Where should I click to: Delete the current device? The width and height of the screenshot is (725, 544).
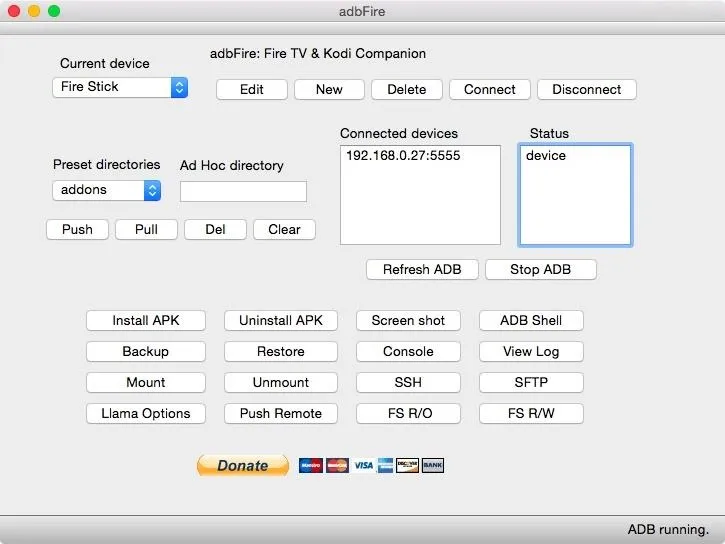[x=406, y=89]
